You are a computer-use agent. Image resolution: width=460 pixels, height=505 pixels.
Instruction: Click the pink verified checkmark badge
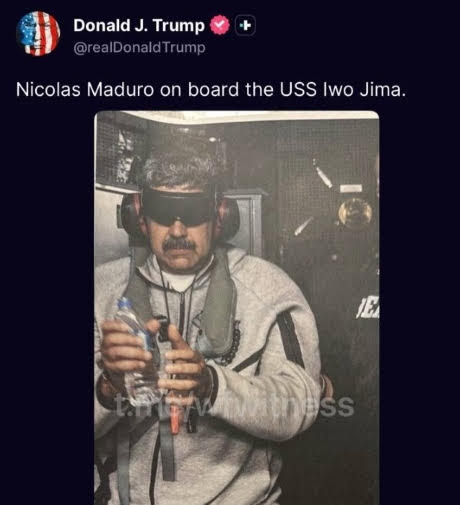tap(220, 25)
